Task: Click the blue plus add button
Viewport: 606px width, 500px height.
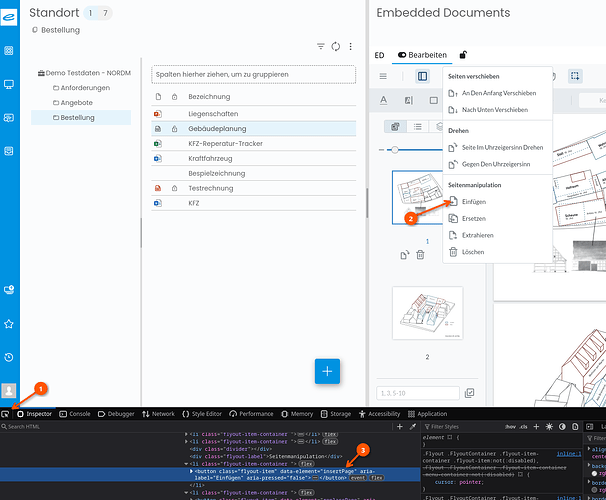Action: point(327,371)
